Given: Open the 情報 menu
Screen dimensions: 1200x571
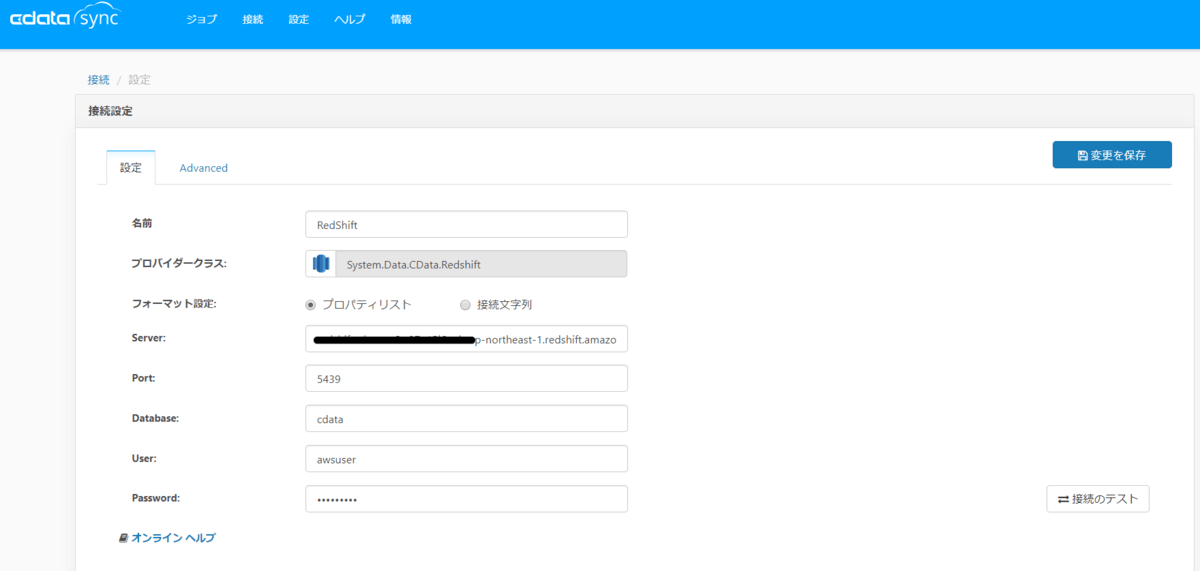Looking at the screenshot, I should pos(401,20).
